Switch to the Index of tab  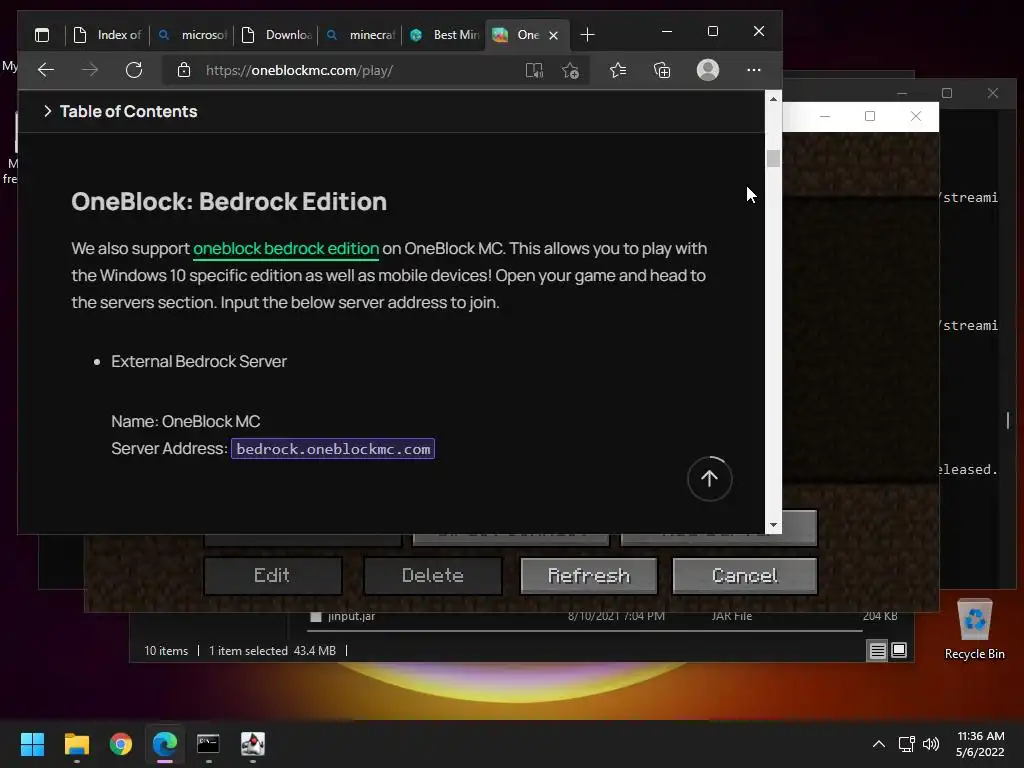[108, 35]
